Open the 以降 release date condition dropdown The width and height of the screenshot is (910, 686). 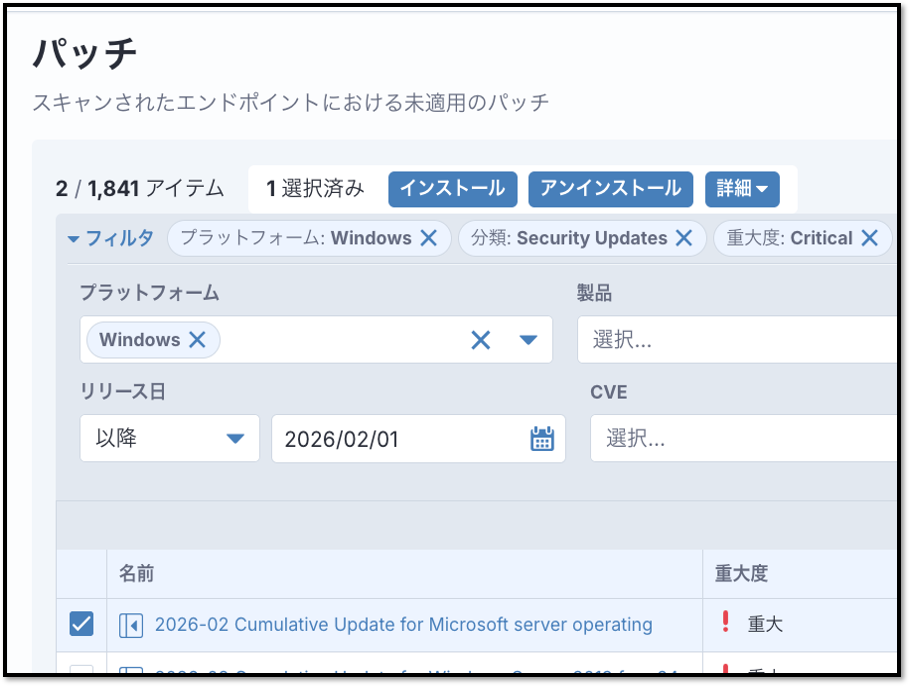click(x=169, y=439)
